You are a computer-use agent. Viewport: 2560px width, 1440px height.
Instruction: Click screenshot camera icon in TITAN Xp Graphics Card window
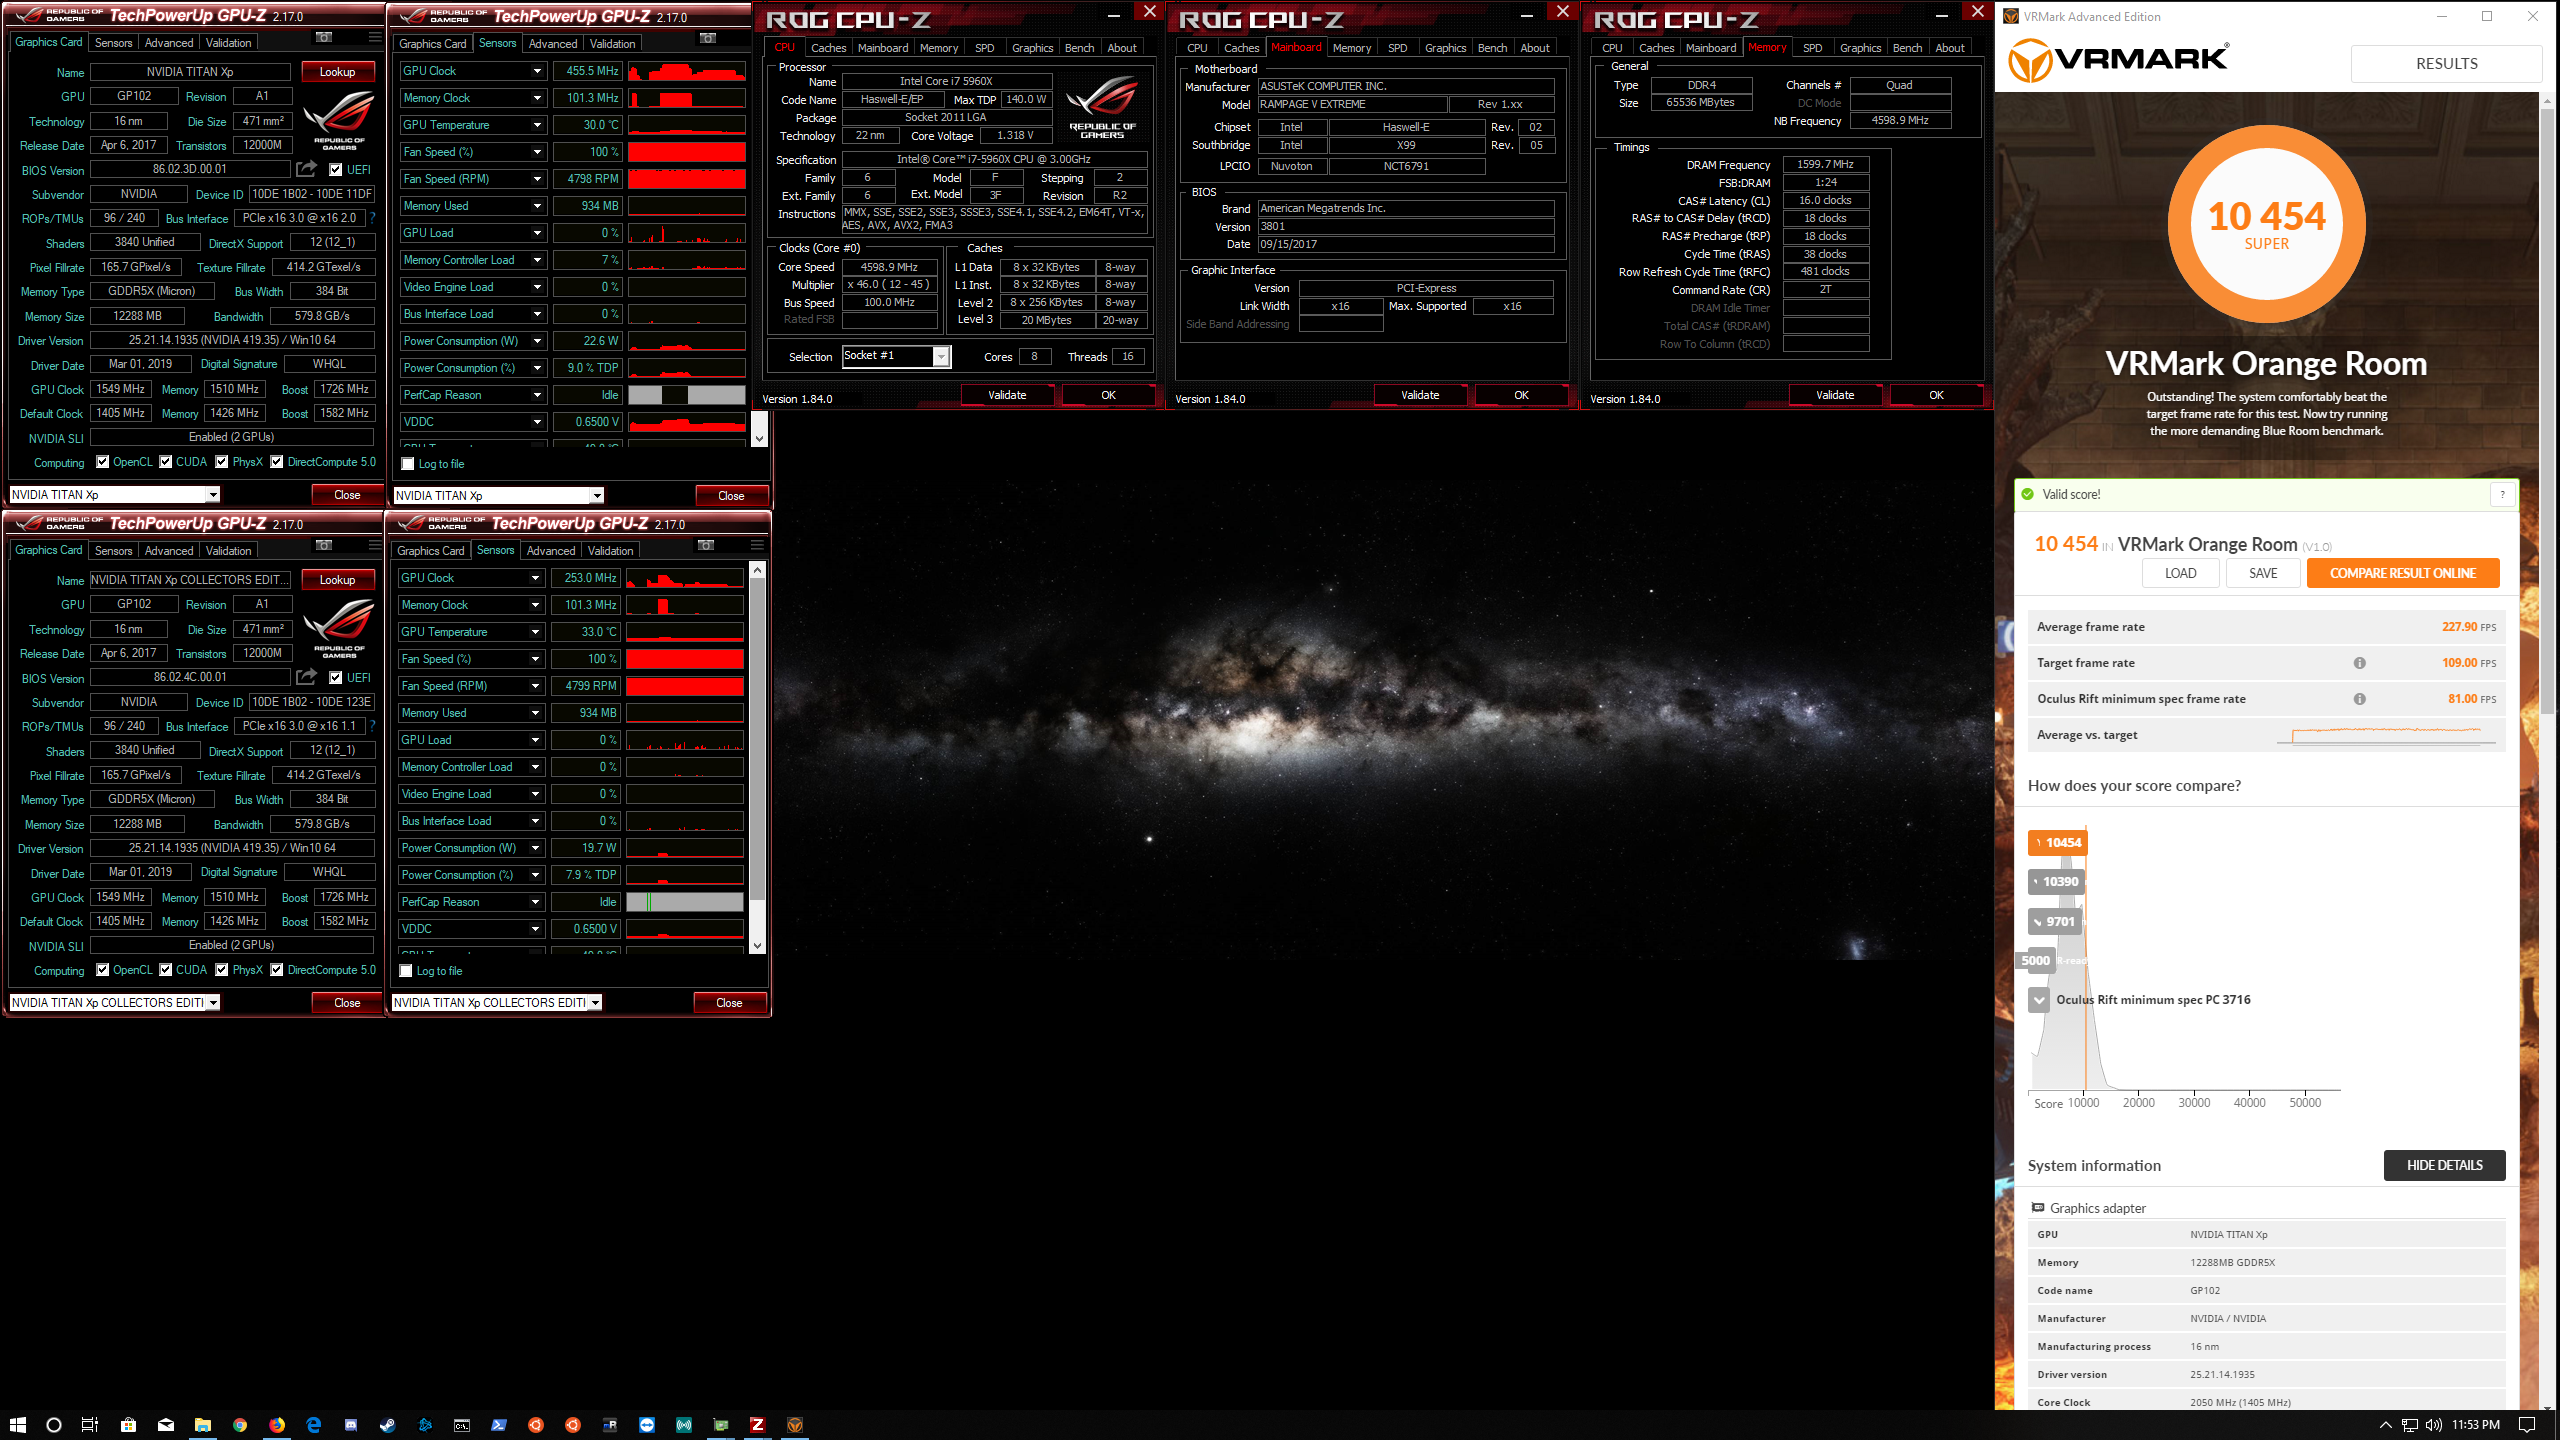(x=324, y=38)
